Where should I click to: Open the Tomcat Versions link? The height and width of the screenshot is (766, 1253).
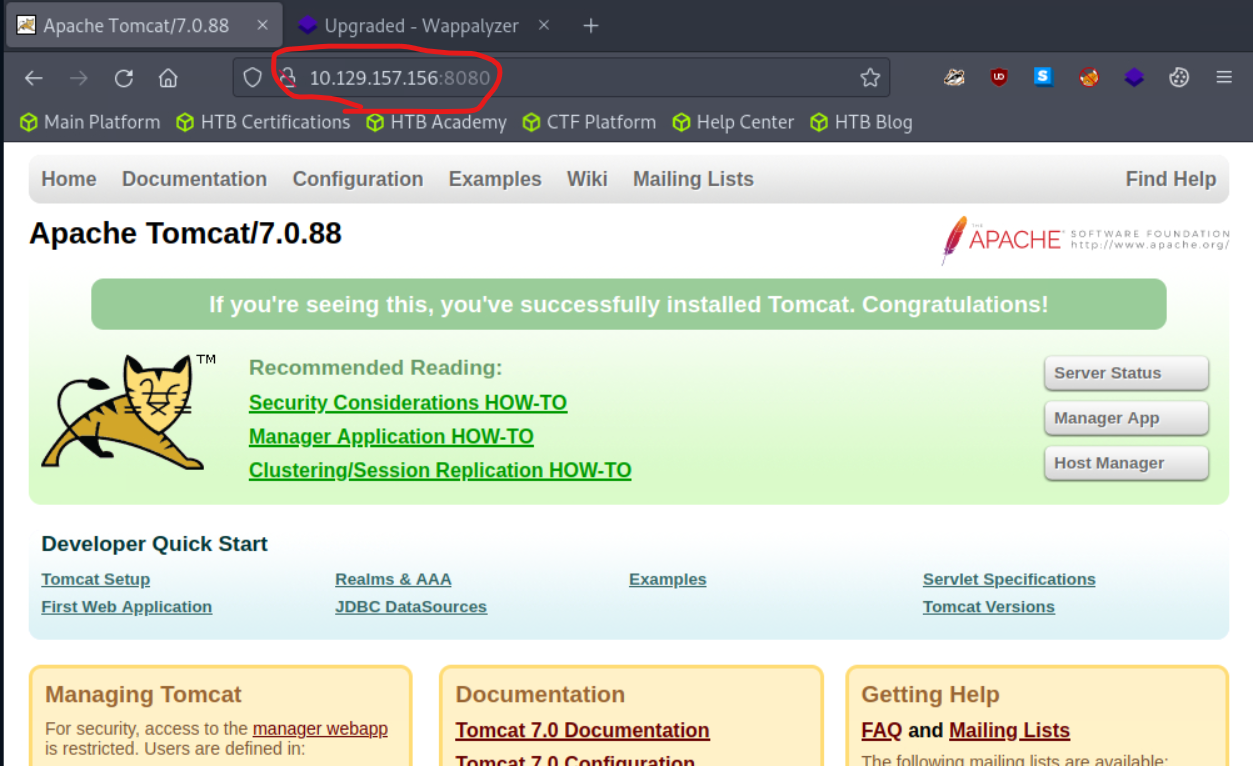coord(989,607)
